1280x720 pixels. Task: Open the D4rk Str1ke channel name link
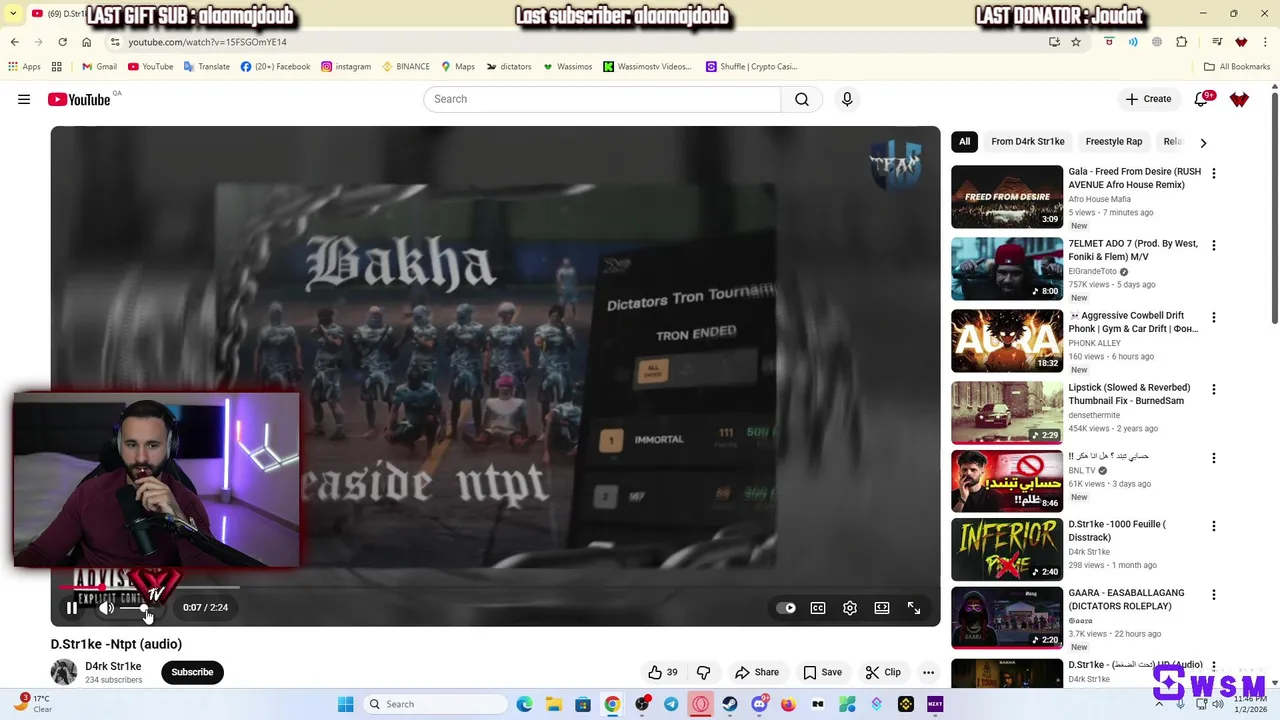coord(113,666)
